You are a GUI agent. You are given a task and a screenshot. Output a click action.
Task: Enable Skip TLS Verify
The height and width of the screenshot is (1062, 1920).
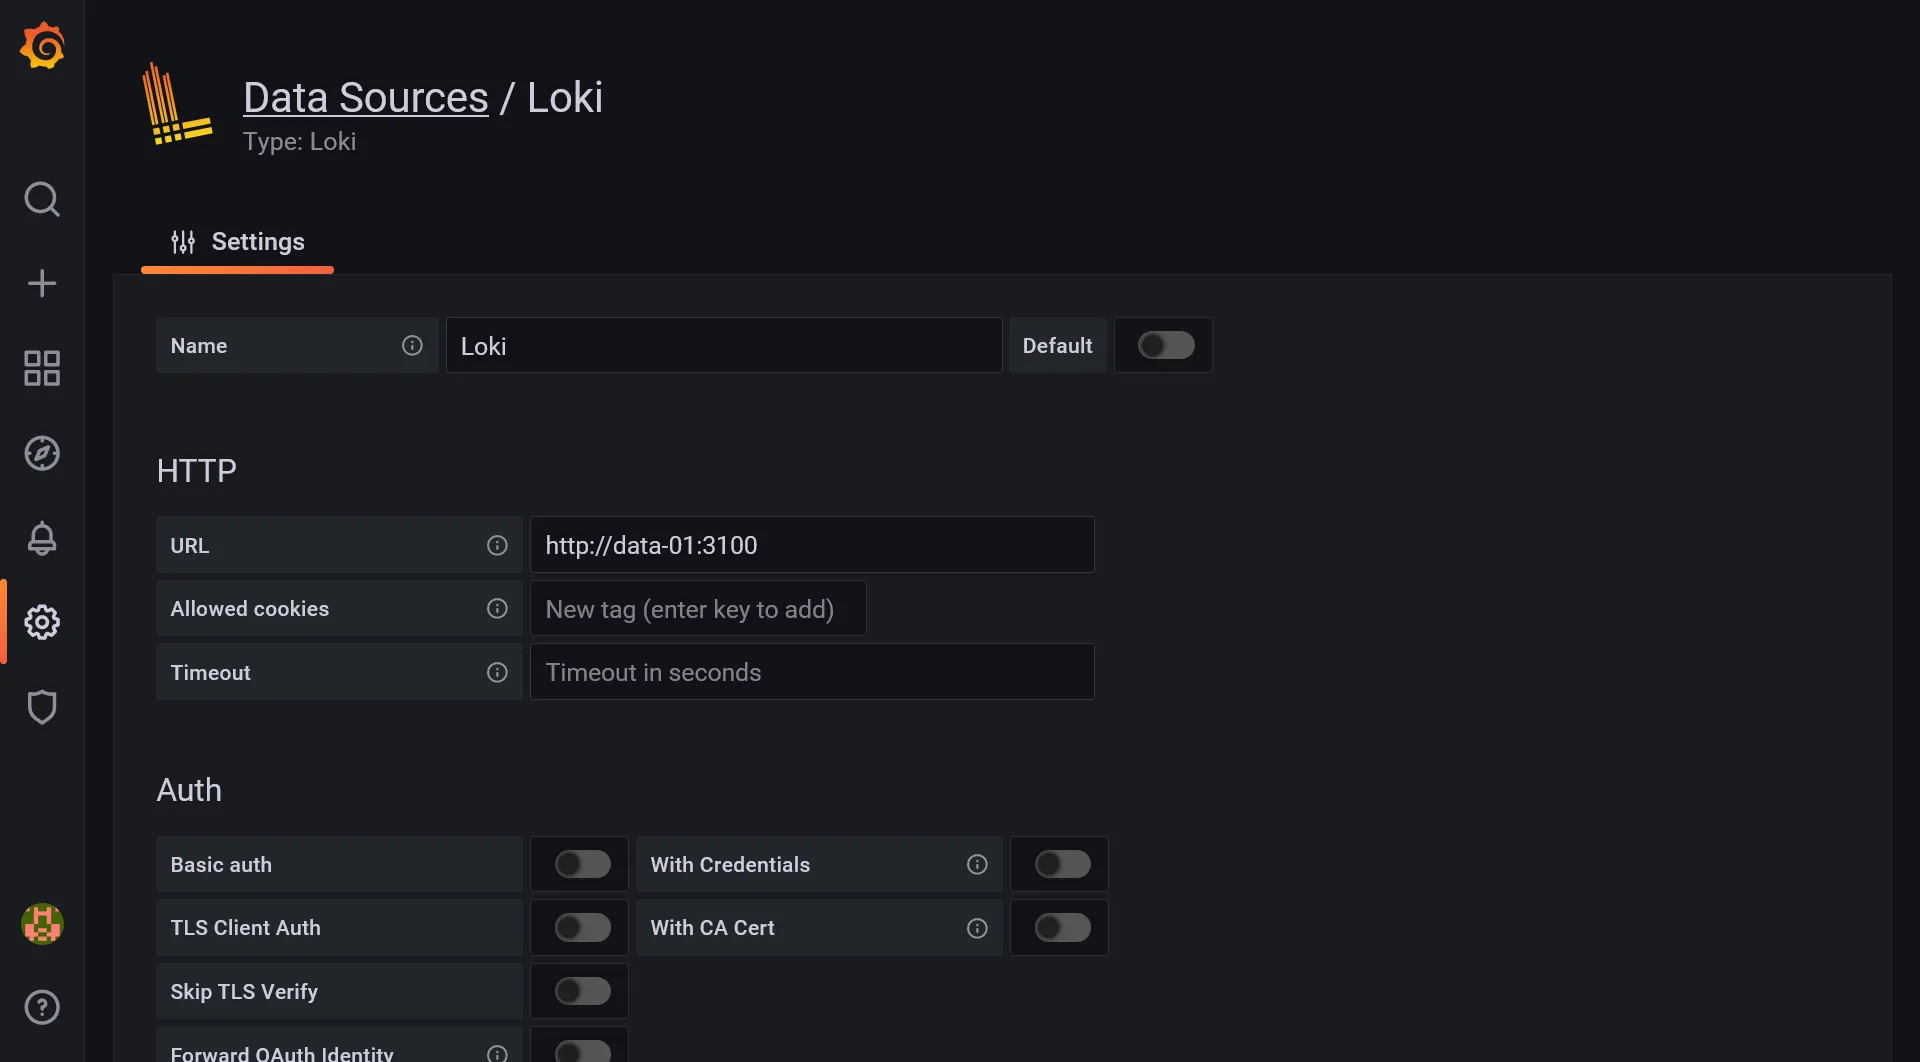click(580, 990)
